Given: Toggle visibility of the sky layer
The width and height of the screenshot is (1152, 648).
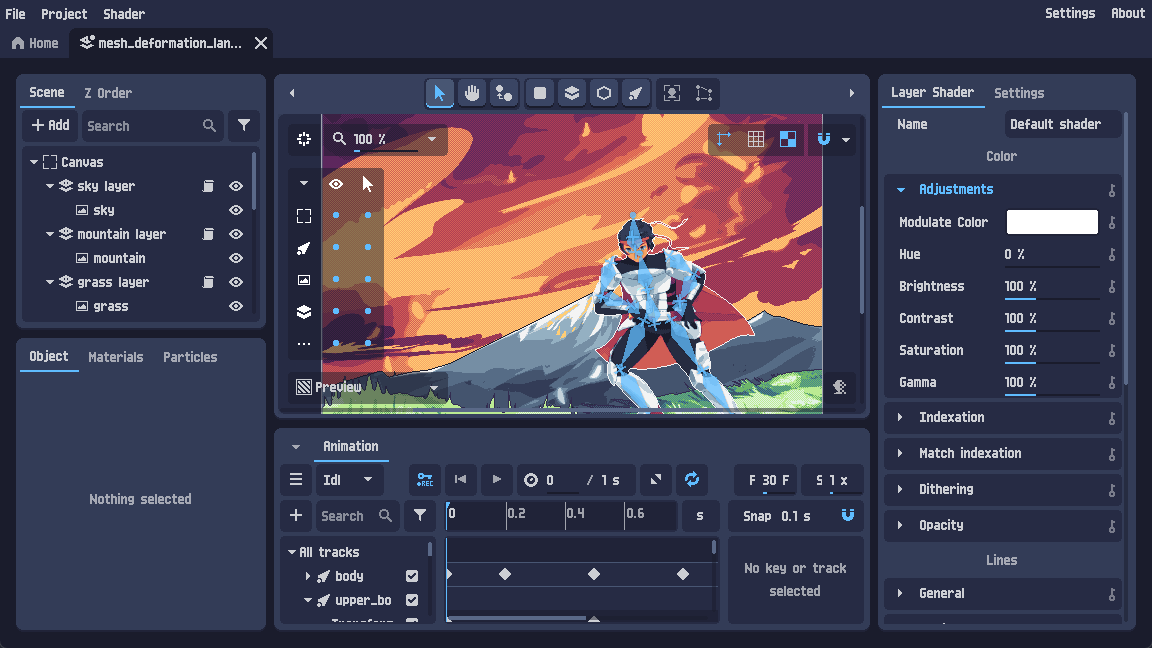Looking at the screenshot, I should [x=235, y=185].
